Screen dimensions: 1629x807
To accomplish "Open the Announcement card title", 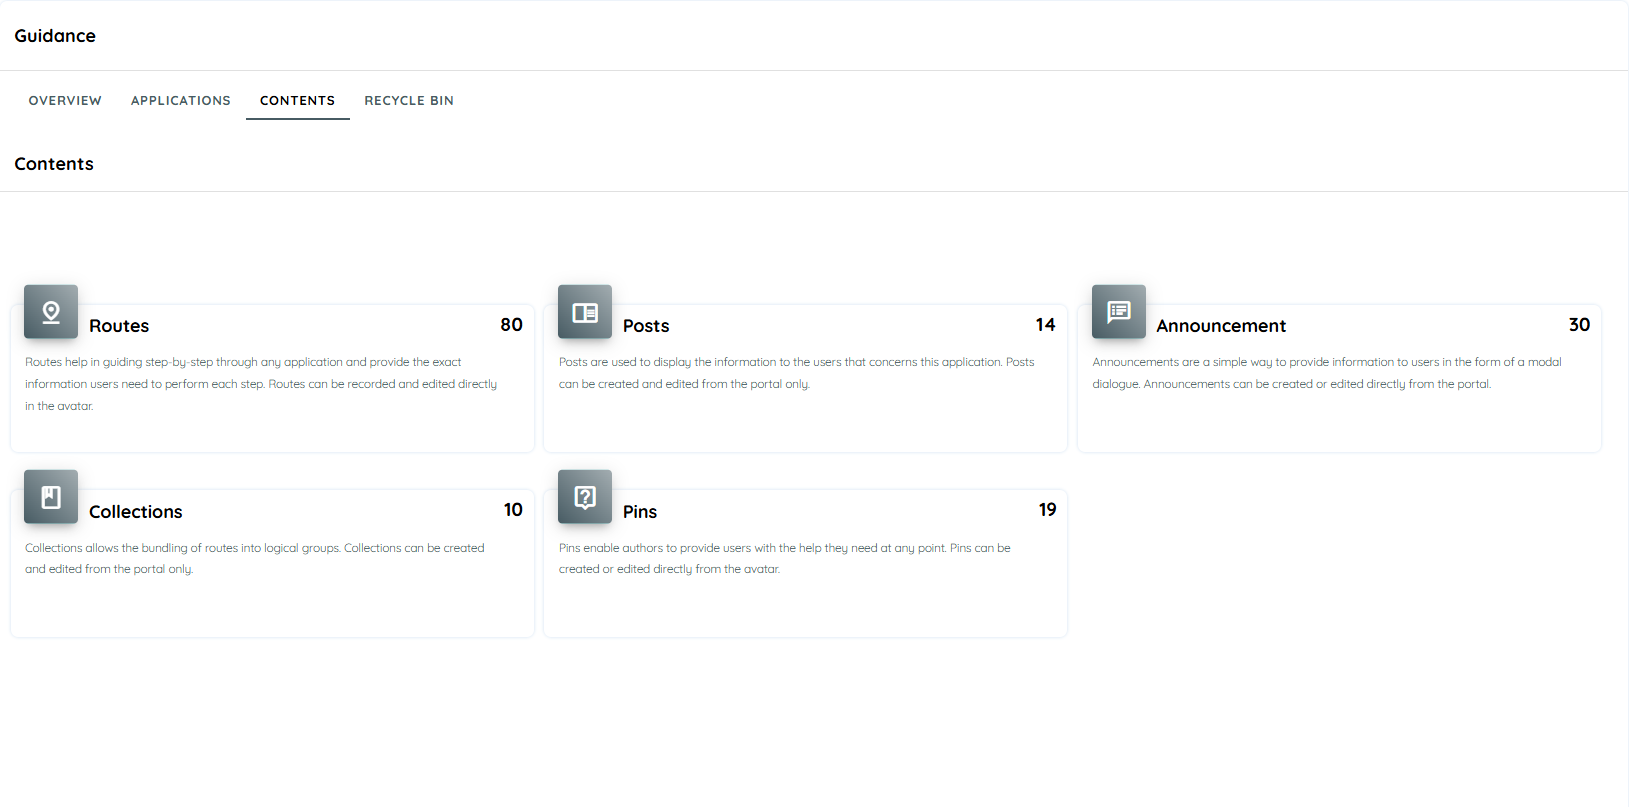I will 1221,326.
